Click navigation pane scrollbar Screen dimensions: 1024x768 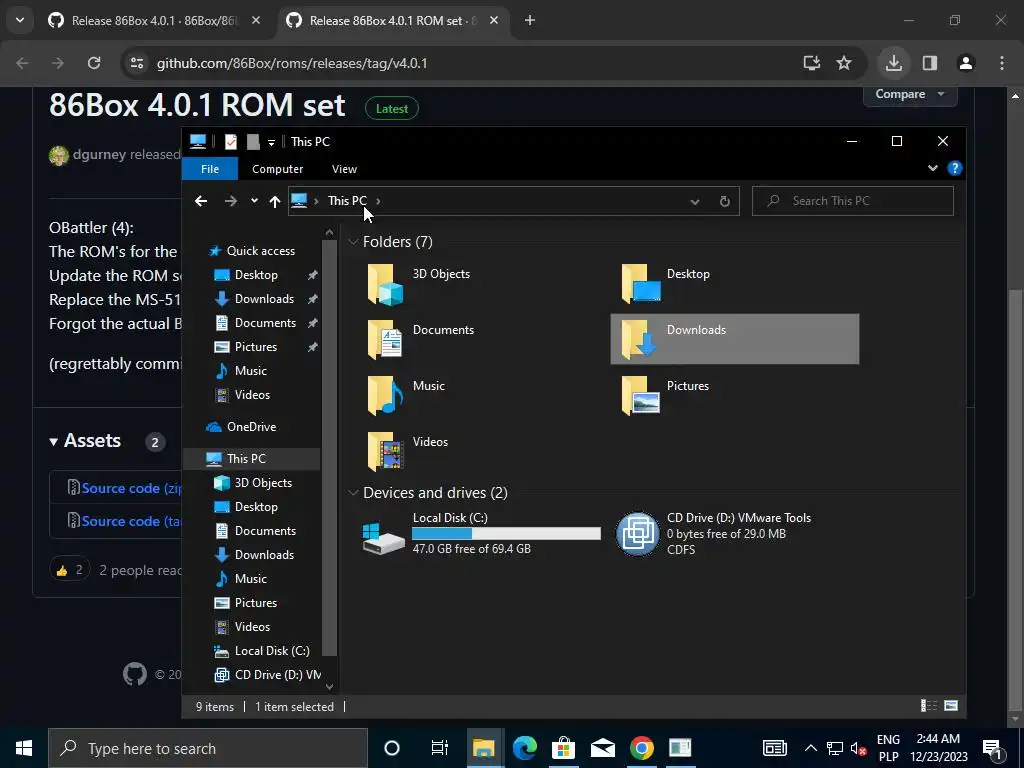(329, 447)
